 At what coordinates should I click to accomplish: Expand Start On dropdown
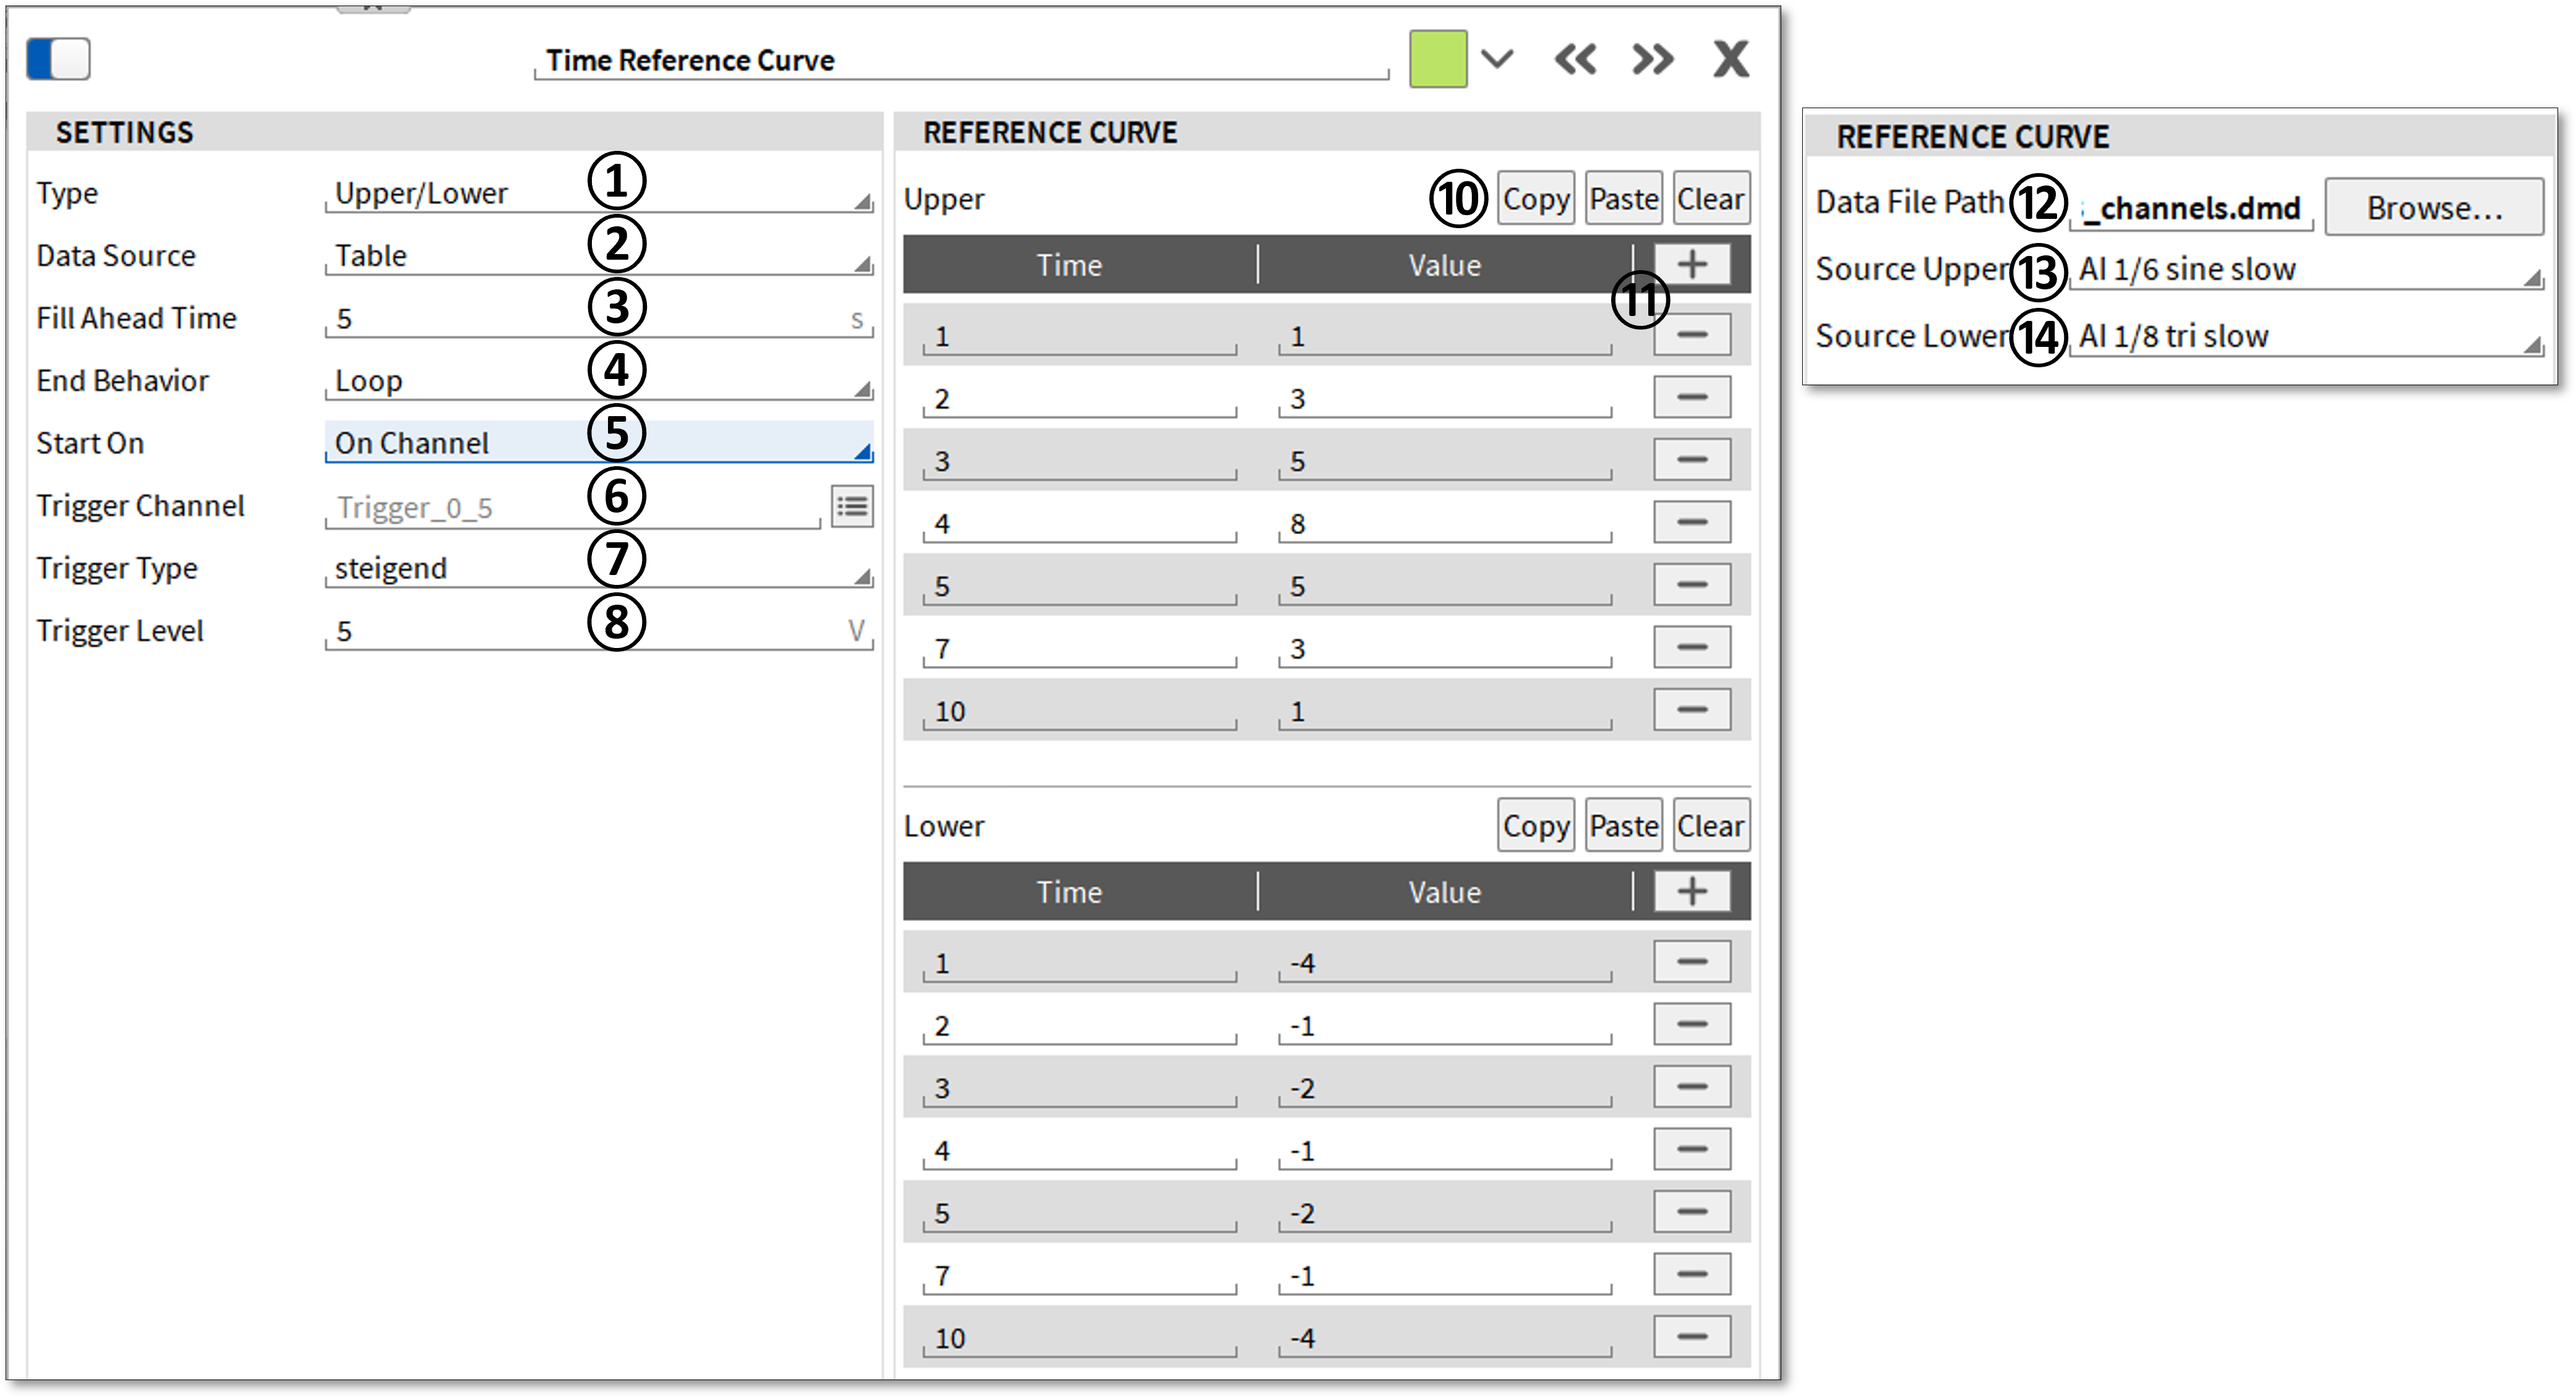(598, 443)
